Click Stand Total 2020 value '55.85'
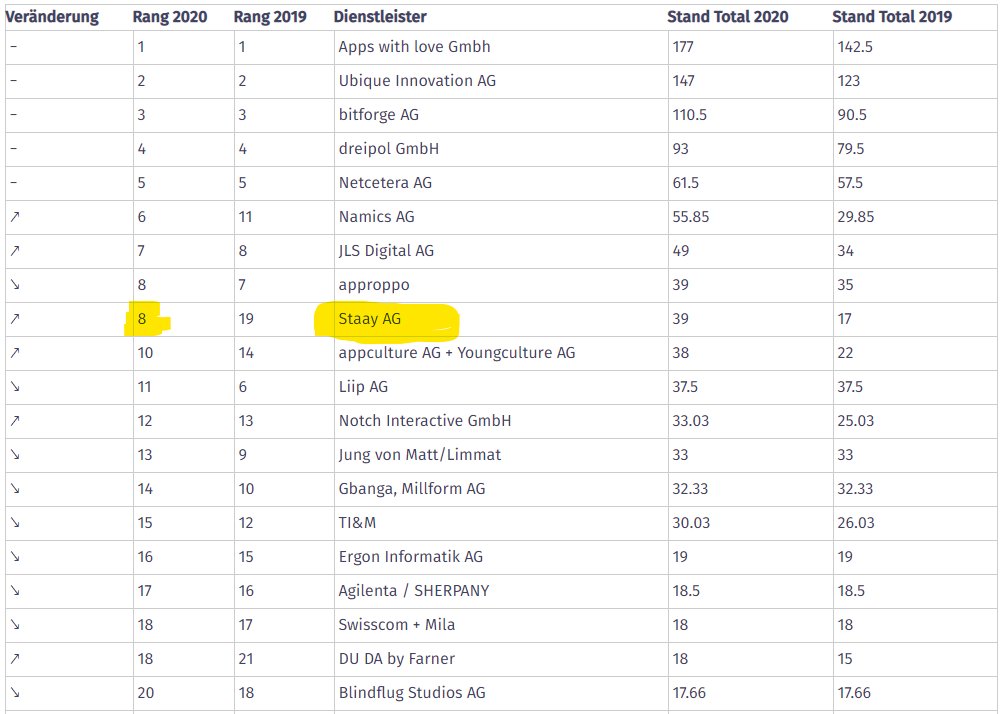 pos(691,217)
